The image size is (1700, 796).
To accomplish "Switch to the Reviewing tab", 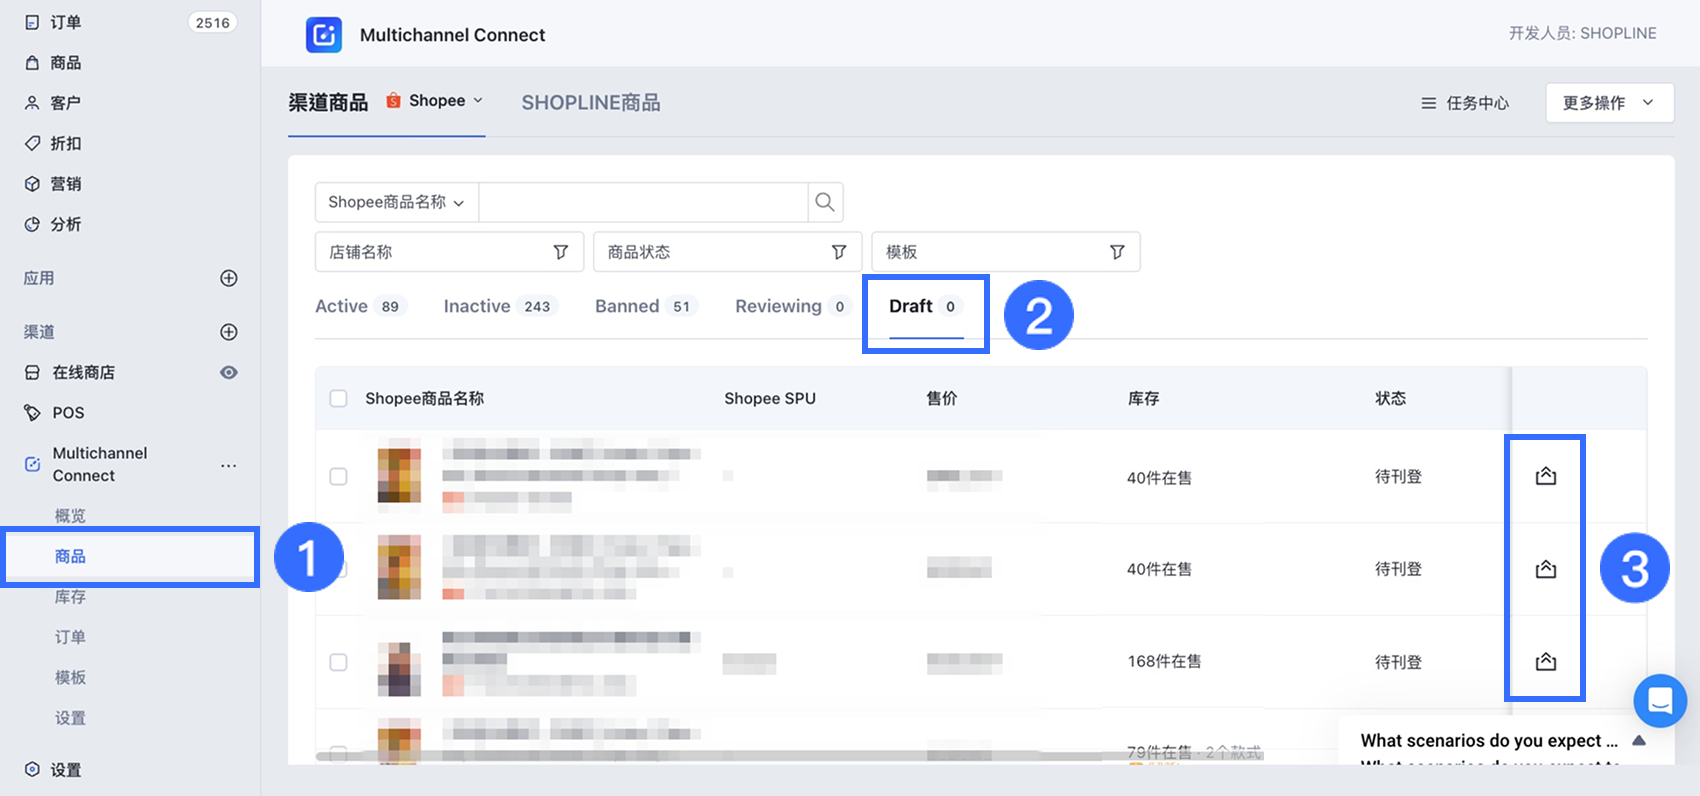I will tap(791, 306).
